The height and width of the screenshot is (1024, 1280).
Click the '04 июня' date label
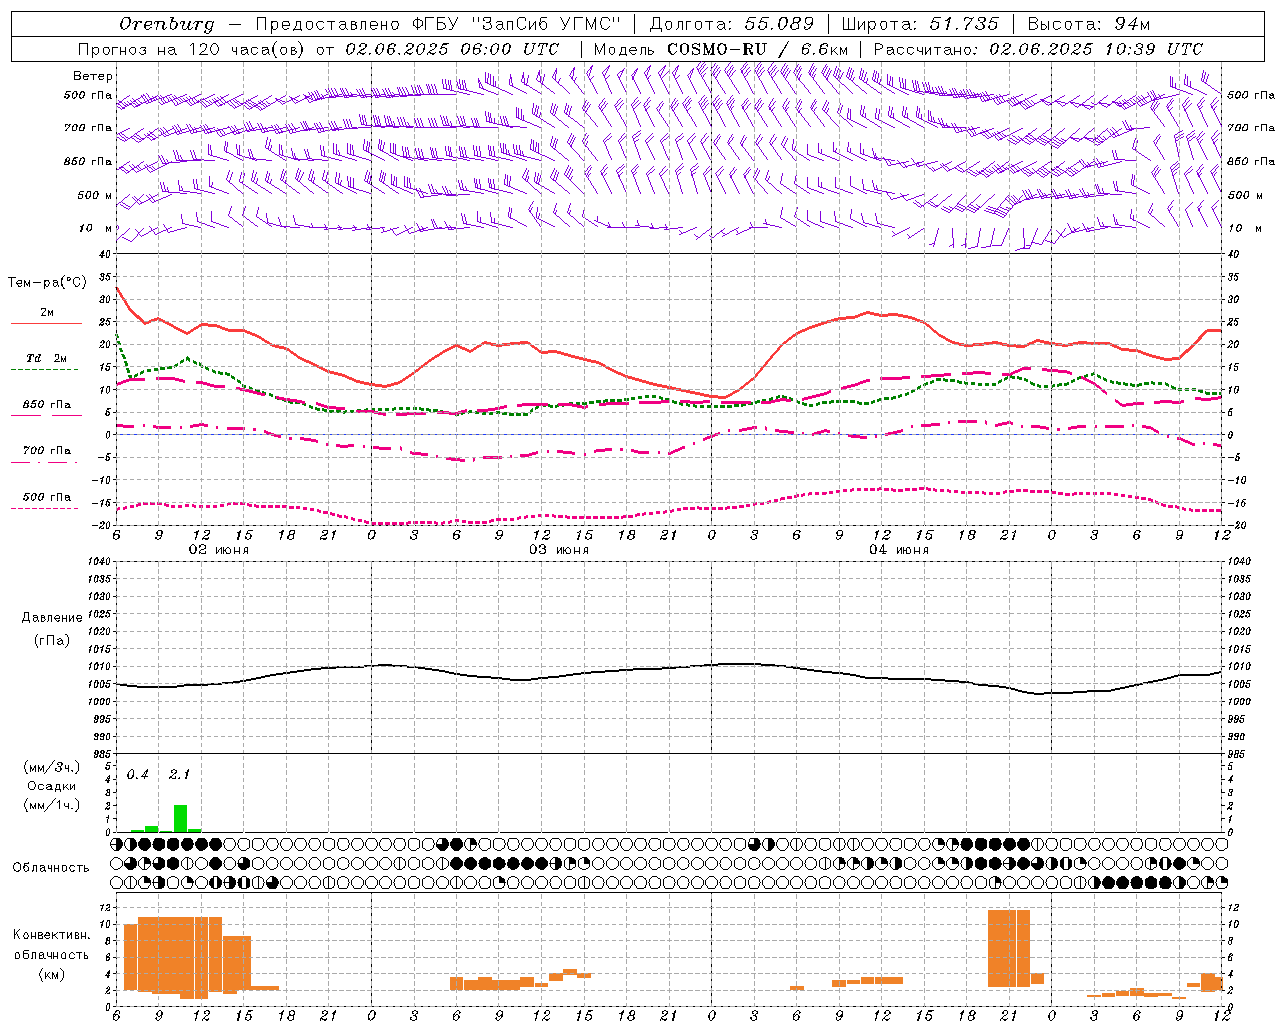point(899,550)
